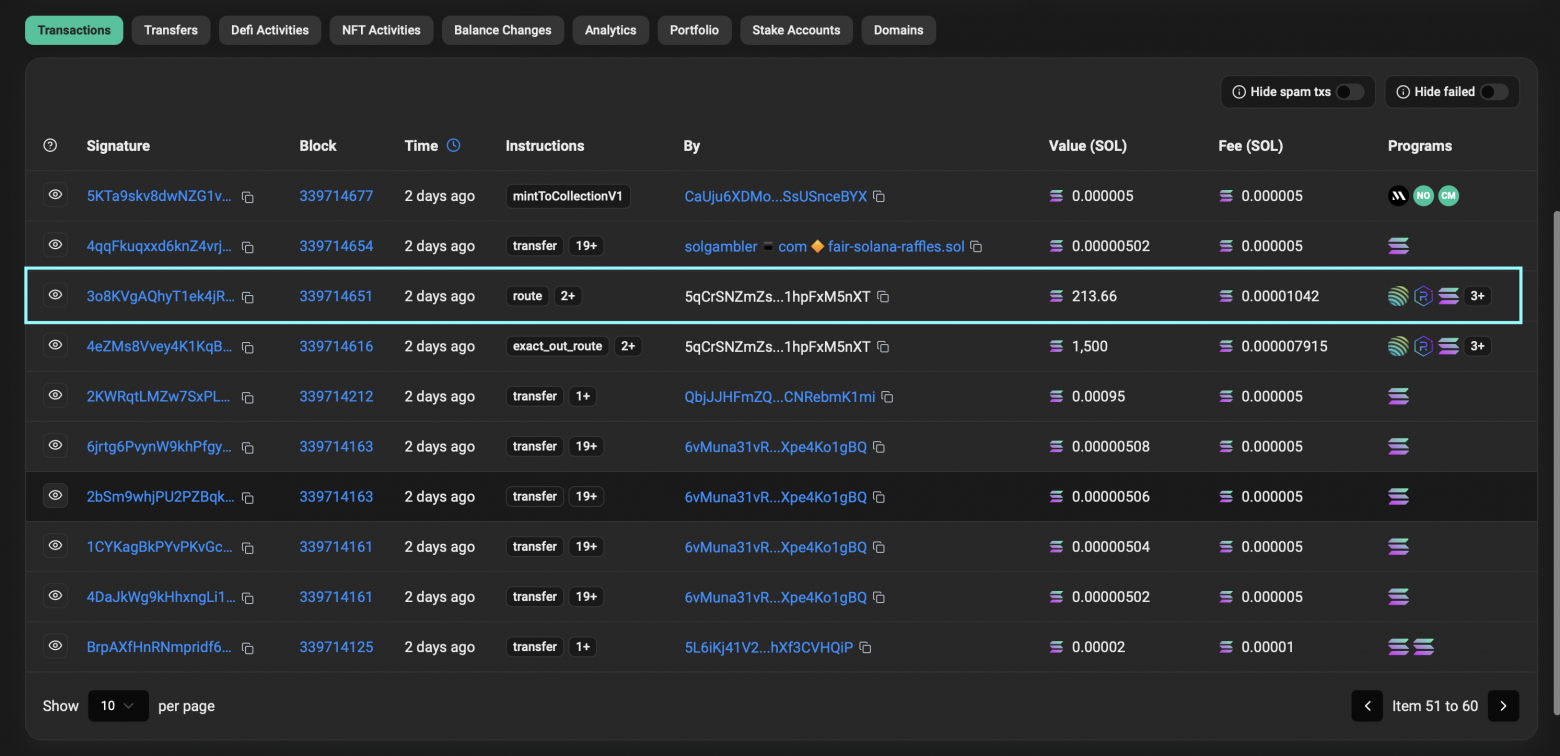
Task: Switch to the Analytics tab
Action: (x=610, y=30)
